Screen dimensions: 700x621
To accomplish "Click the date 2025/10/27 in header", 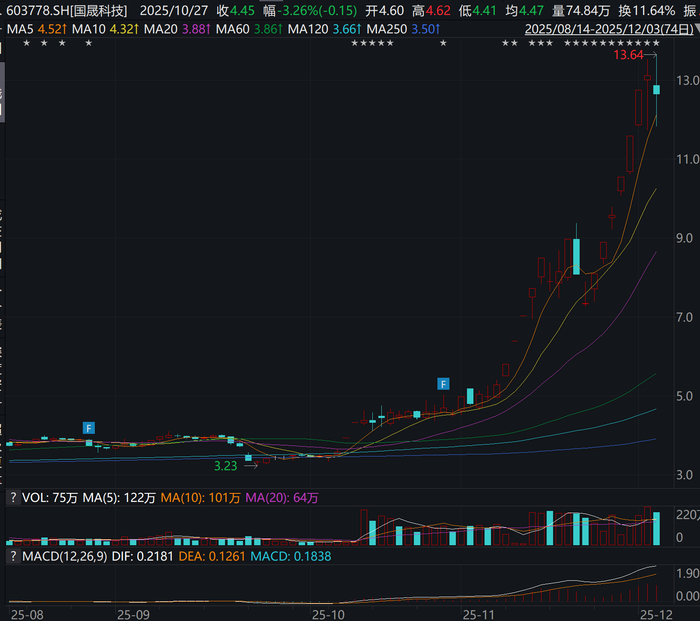I will point(174,11).
